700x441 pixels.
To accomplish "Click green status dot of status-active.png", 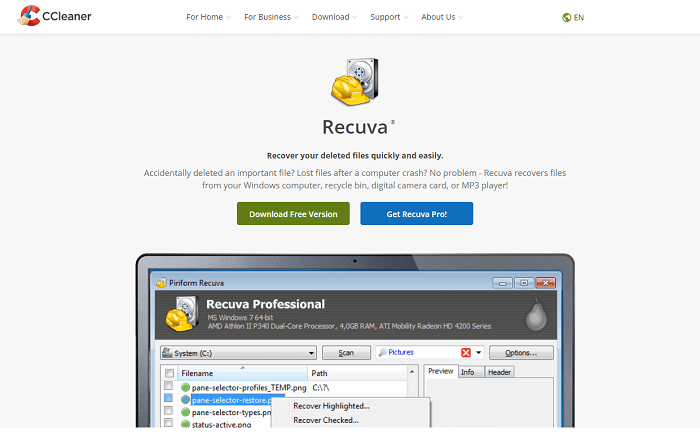I will click(x=185, y=424).
